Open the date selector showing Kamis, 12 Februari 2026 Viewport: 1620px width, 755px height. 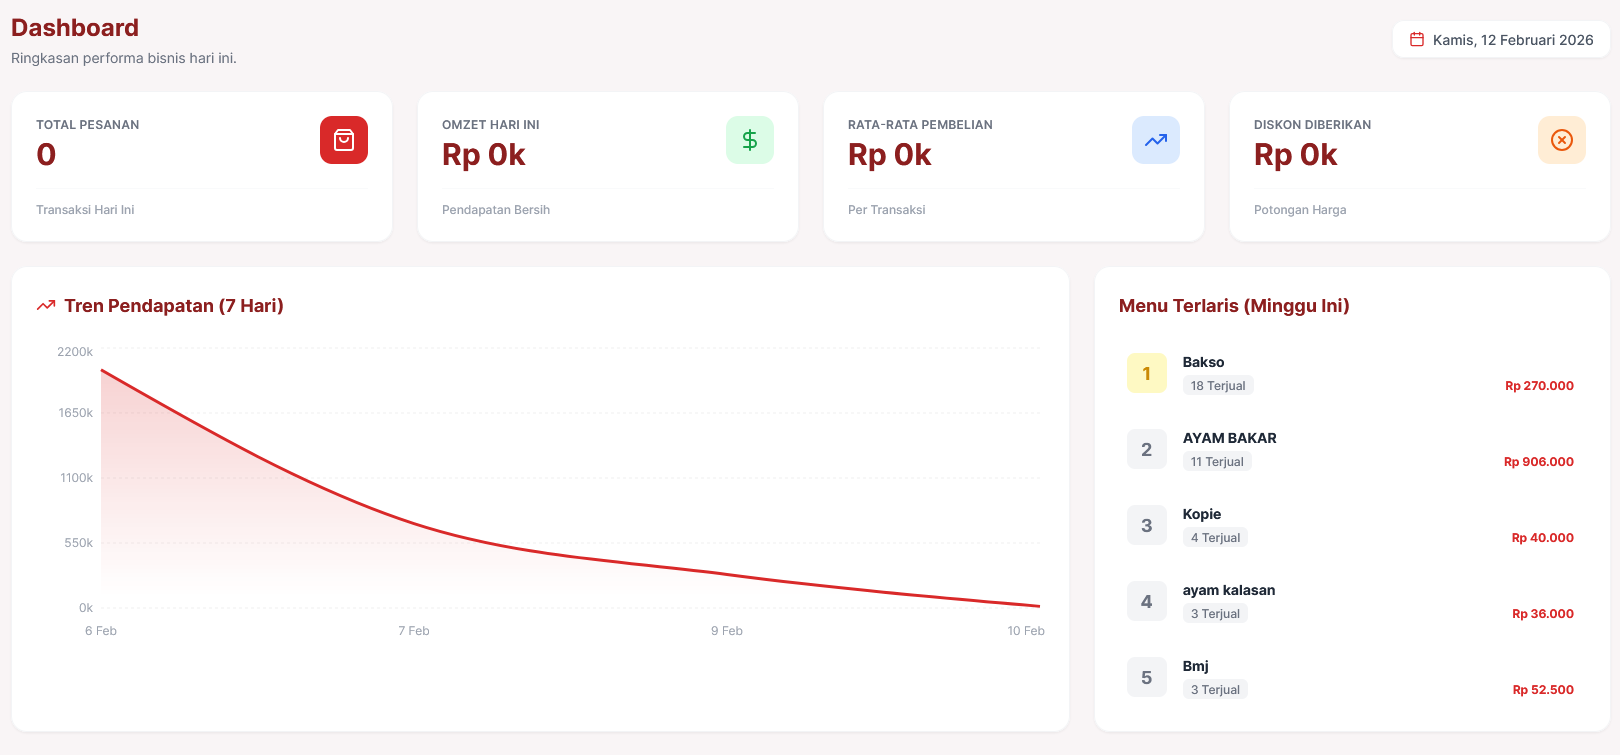1501,39
